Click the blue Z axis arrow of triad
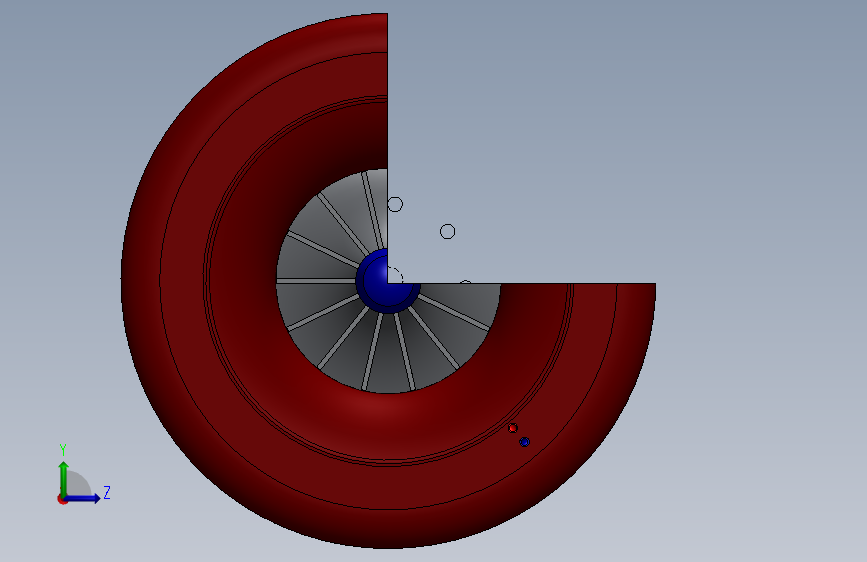 coord(83,498)
